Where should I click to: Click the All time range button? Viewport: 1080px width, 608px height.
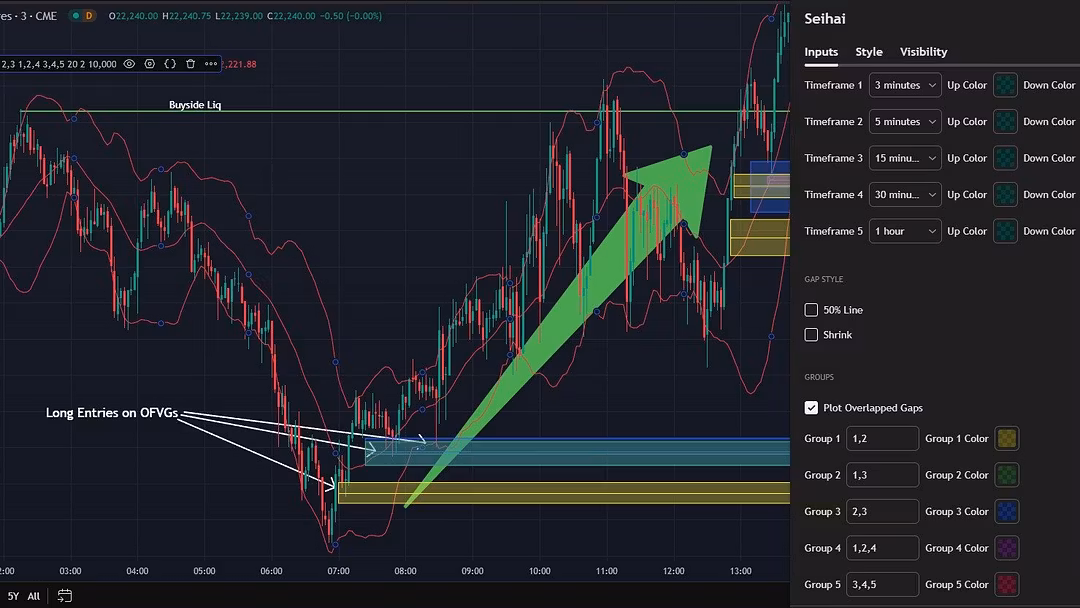pos(34,596)
